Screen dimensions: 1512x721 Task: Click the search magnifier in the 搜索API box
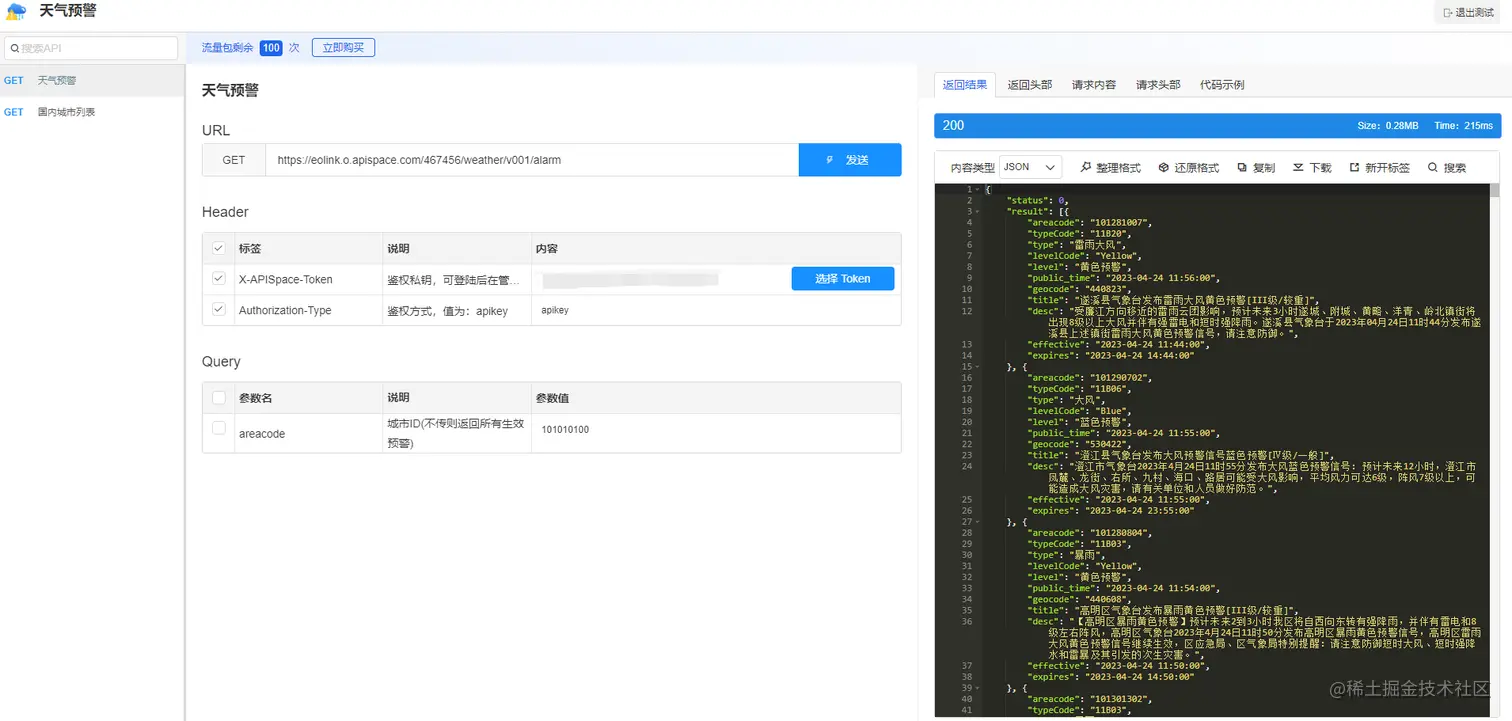14,48
